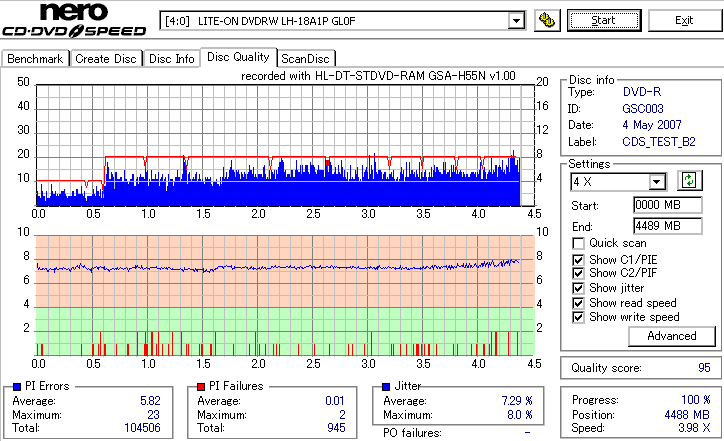
Task: Open the LITE-ON drive selection dropdown
Action: [x=516, y=21]
